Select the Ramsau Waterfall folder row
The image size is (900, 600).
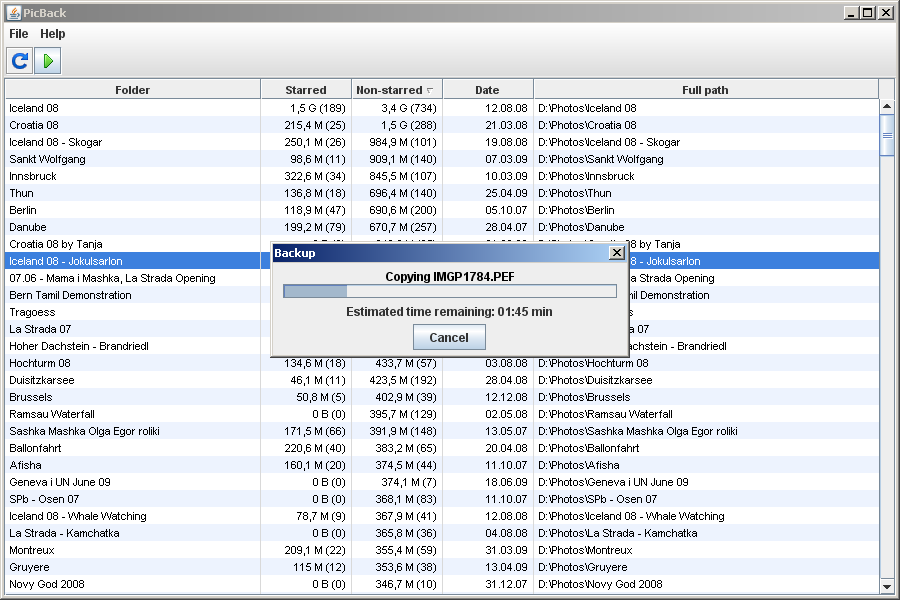442,414
